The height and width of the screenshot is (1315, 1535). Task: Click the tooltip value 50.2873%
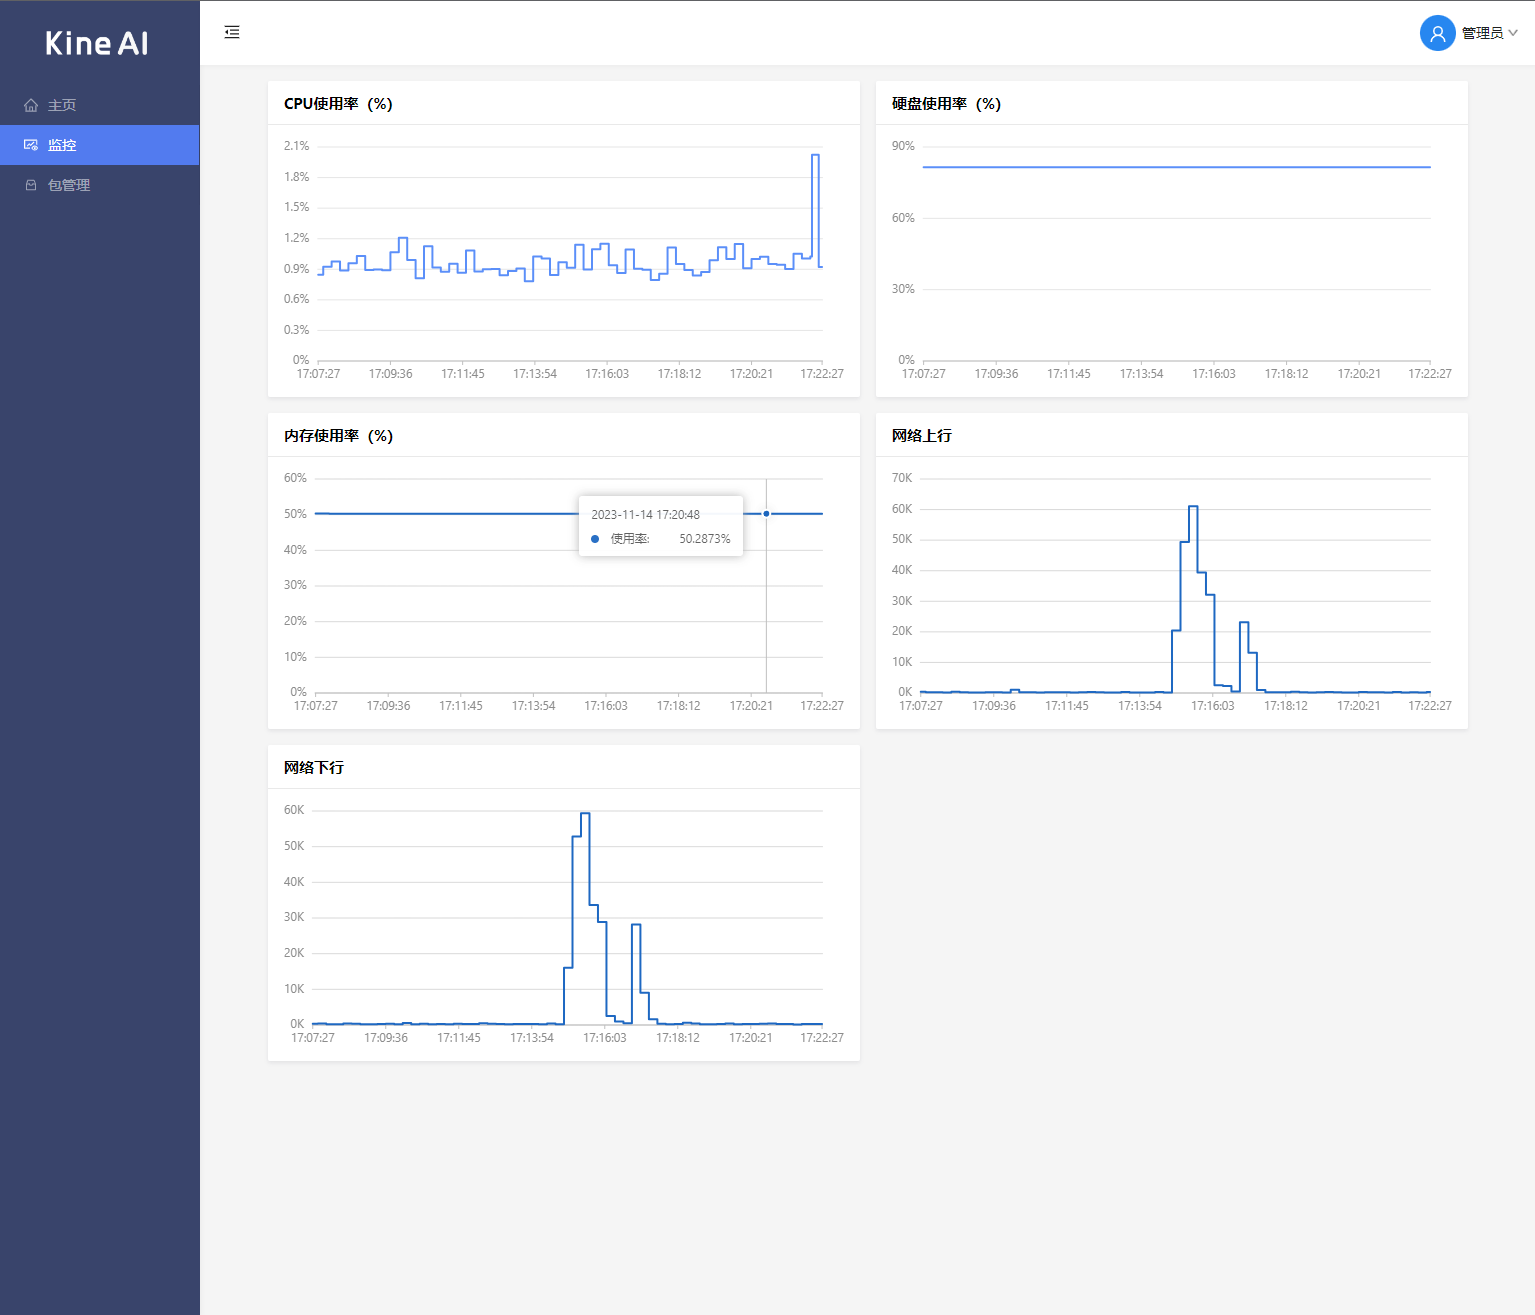705,539
